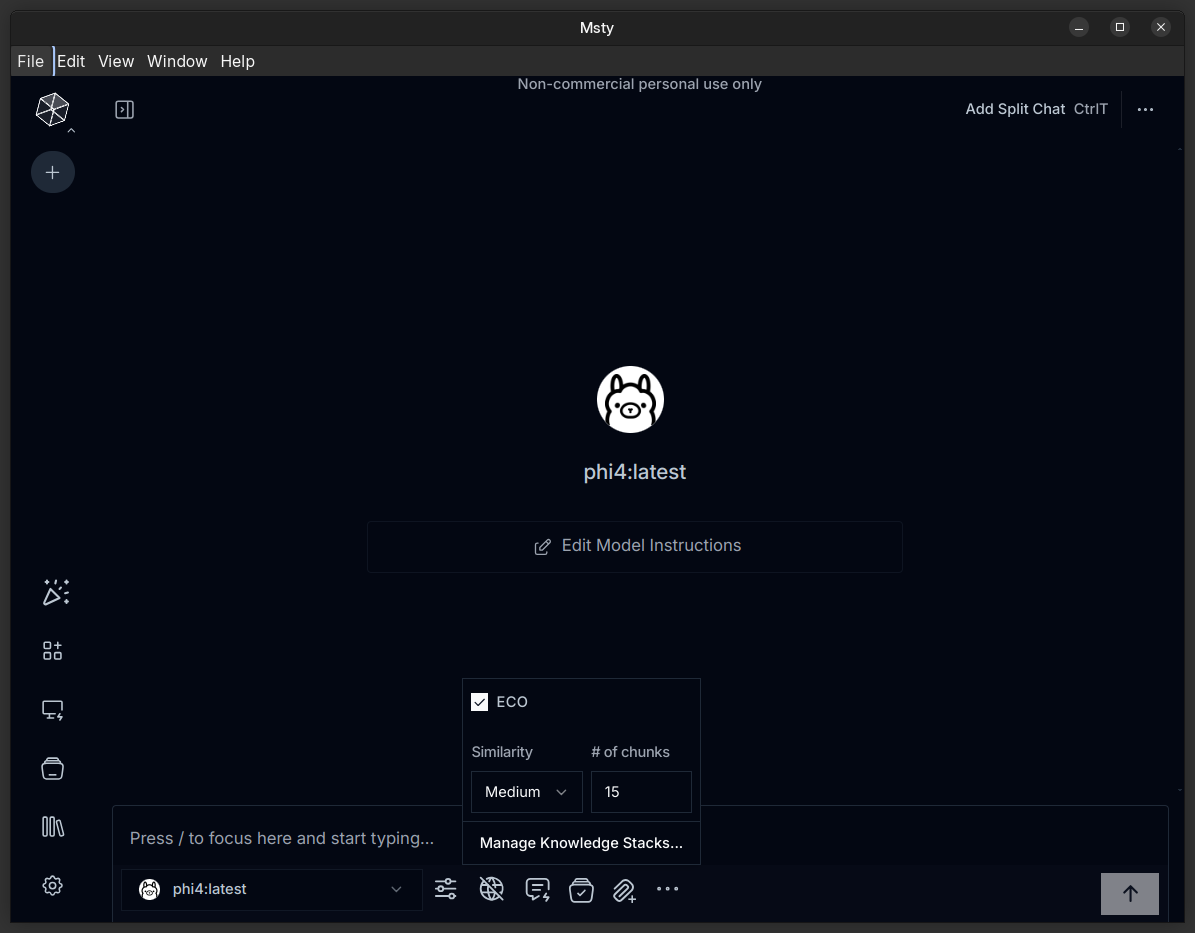Click the attach file paperclip icon
Screen dimensions: 1195x933
[624, 890]
